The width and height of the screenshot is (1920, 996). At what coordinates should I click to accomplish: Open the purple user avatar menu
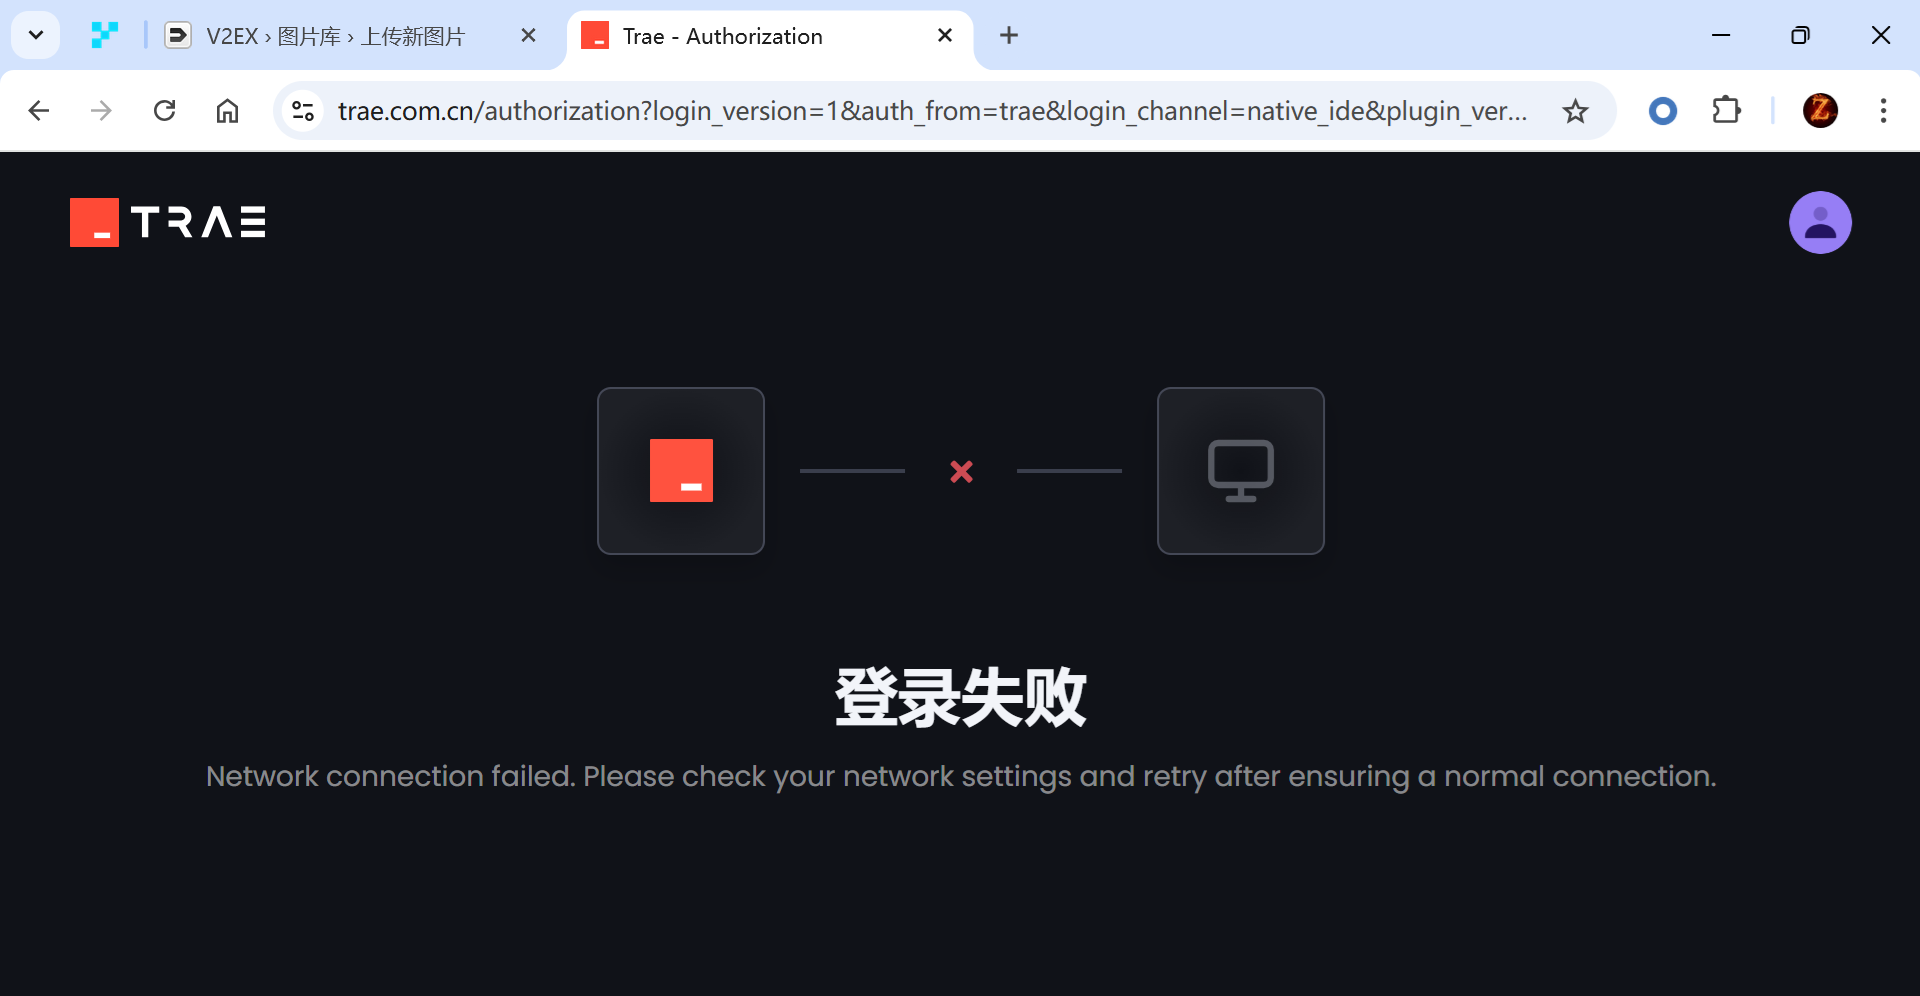(1820, 222)
